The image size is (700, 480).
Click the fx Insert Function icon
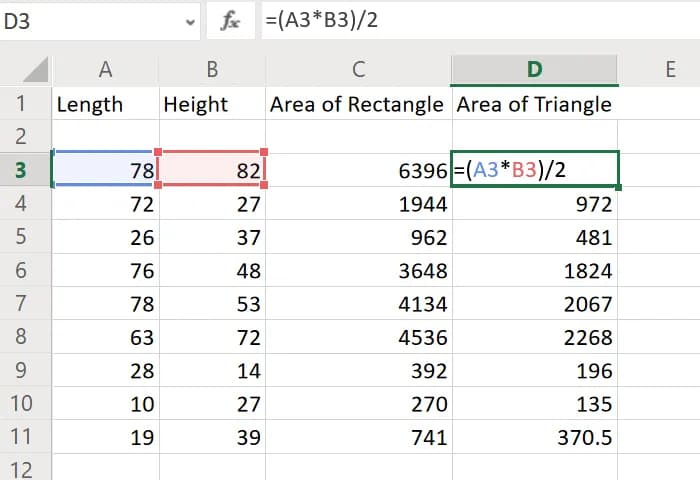point(231,21)
